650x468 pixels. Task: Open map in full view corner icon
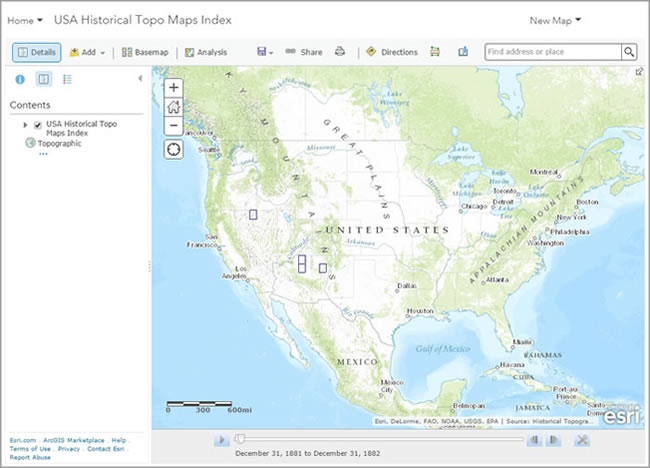639,72
